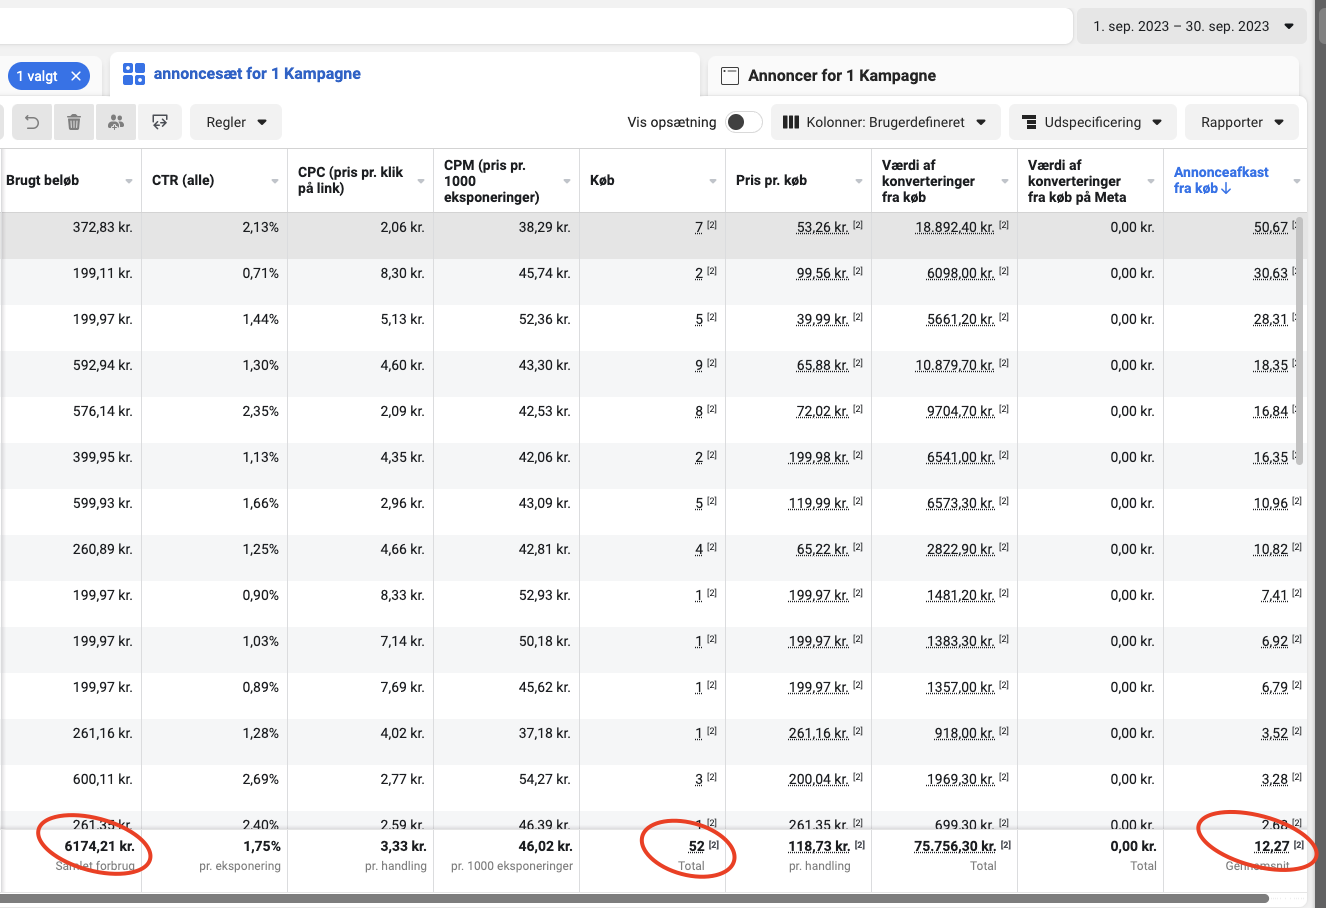Open CPM column header dropdown arrow
This screenshot has height=908, width=1326.
[567, 181]
